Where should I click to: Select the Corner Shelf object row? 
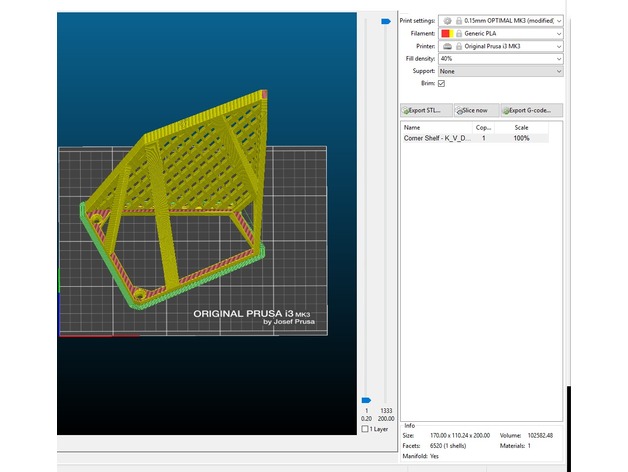pyautogui.click(x=475, y=138)
